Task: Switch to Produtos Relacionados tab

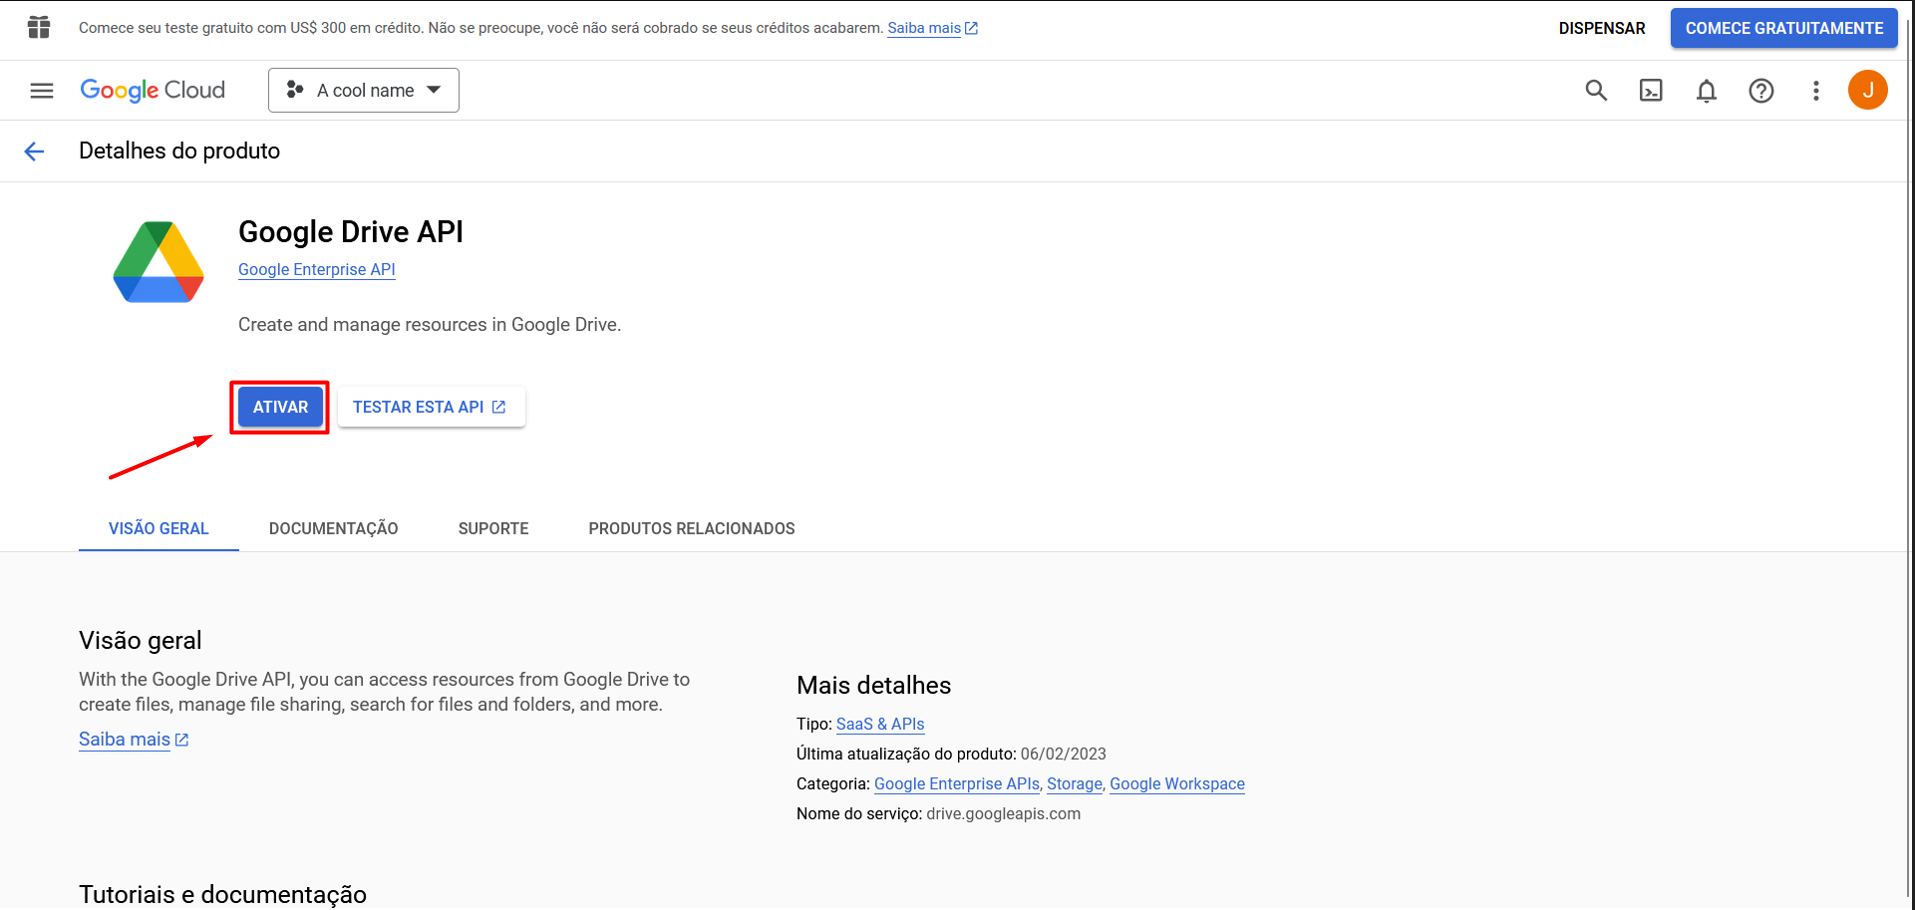Action: point(691,528)
